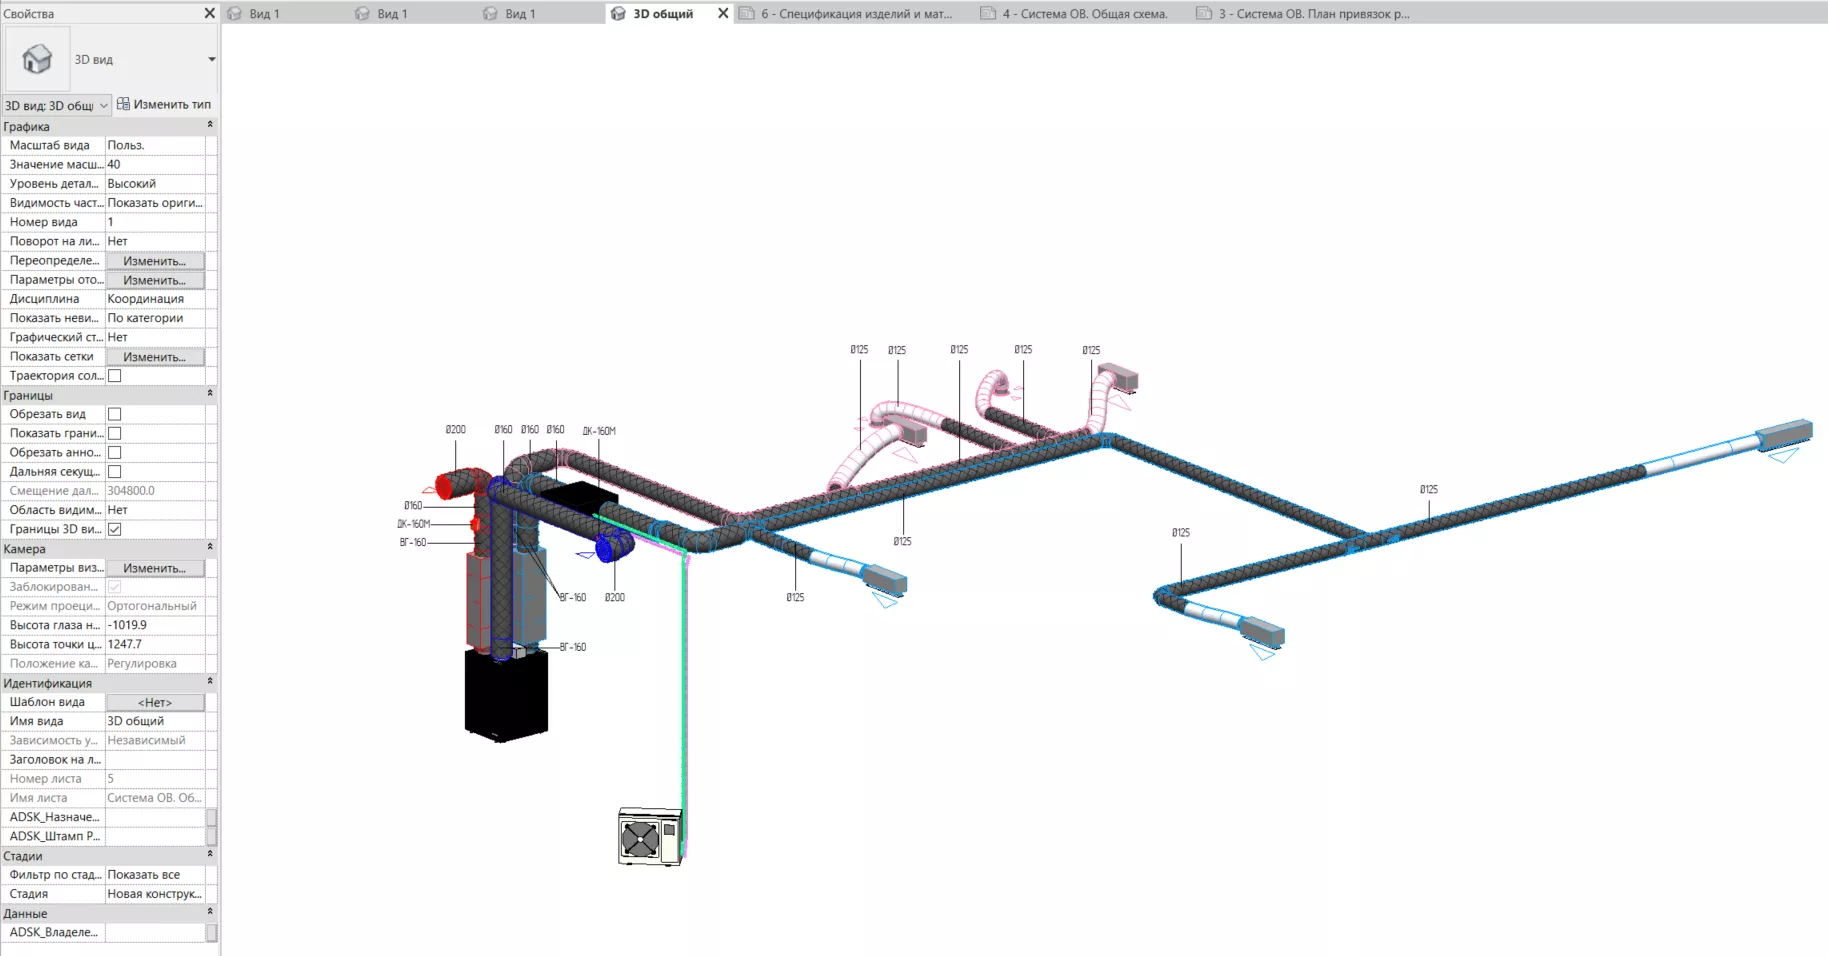The height and width of the screenshot is (956, 1828).
Task: Select the blue Ø200 duct end cap
Action: tap(611, 547)
